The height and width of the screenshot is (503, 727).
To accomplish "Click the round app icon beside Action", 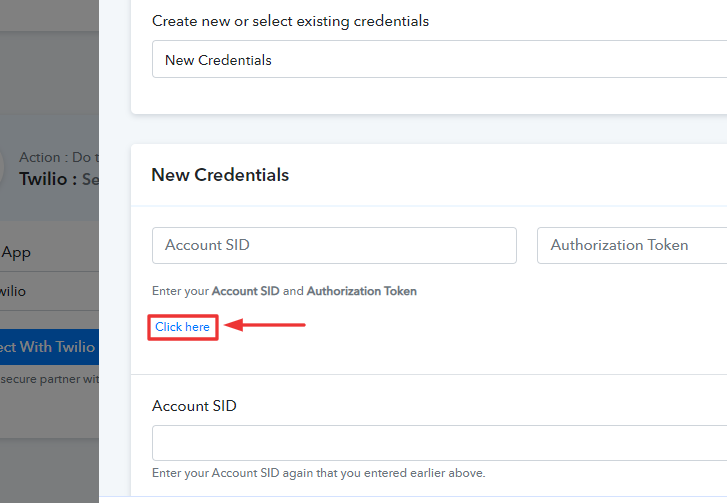I will click(2, 168).
